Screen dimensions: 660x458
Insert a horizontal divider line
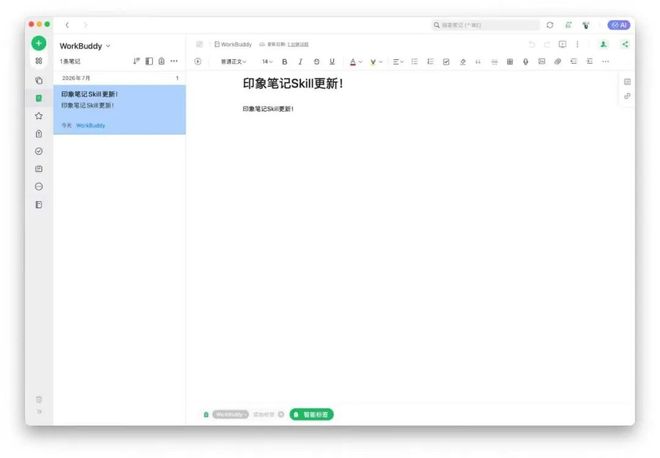494,62
